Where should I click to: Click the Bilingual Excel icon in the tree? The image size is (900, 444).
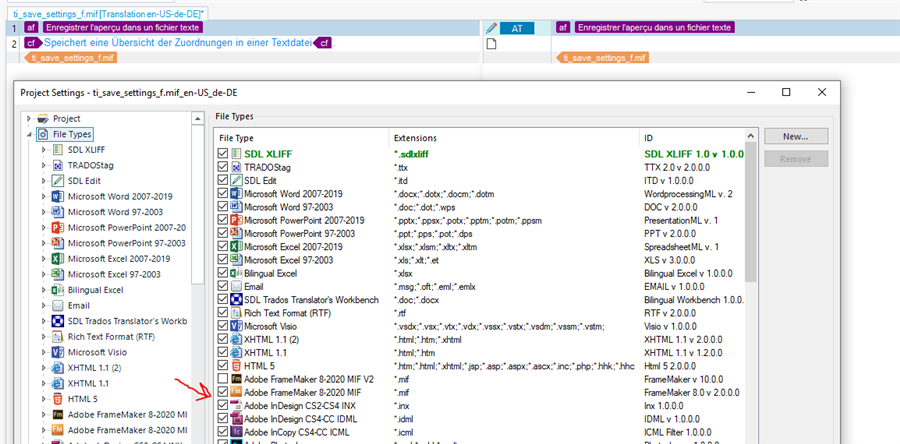coord(57,290)
